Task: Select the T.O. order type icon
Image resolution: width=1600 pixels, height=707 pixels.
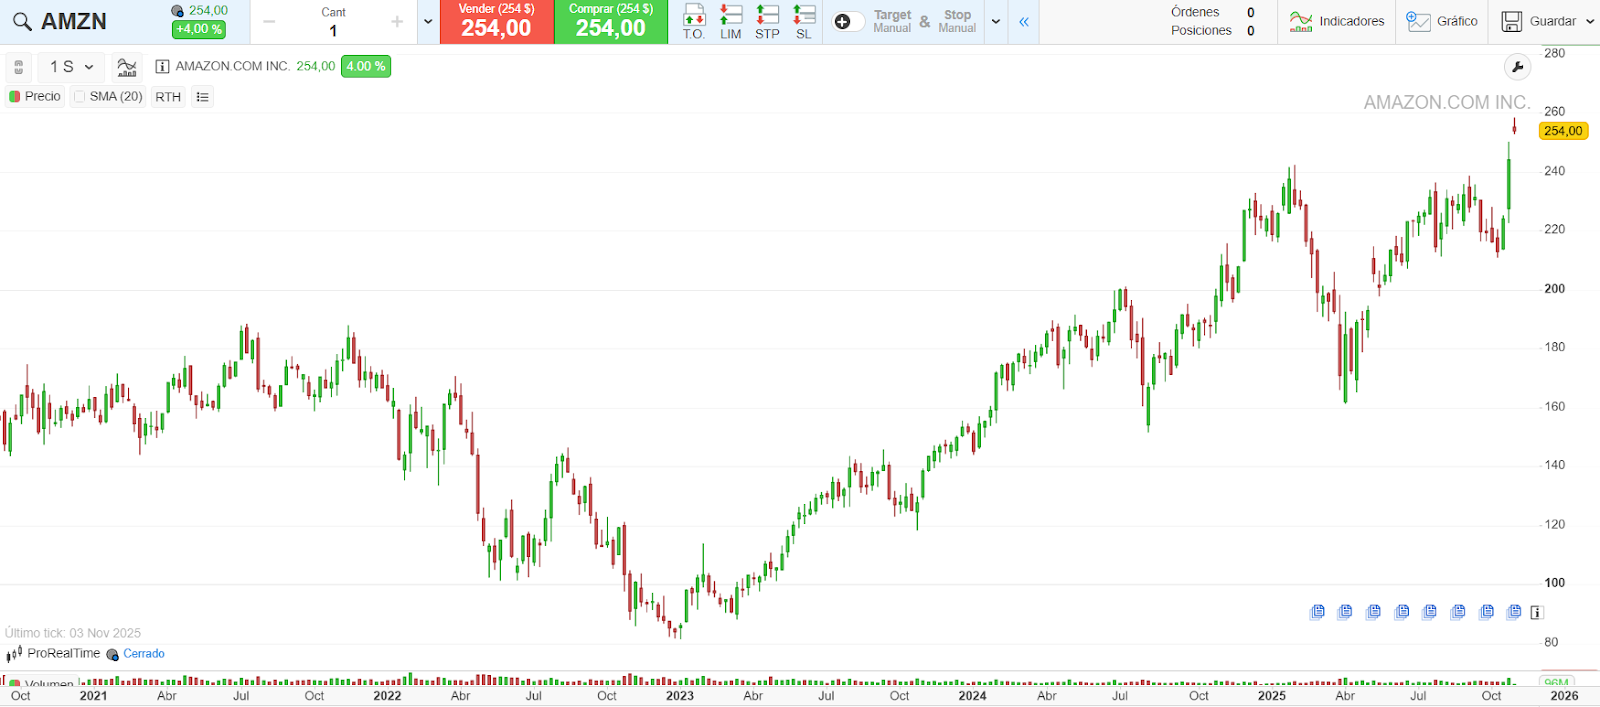Action: coord(694,21)
